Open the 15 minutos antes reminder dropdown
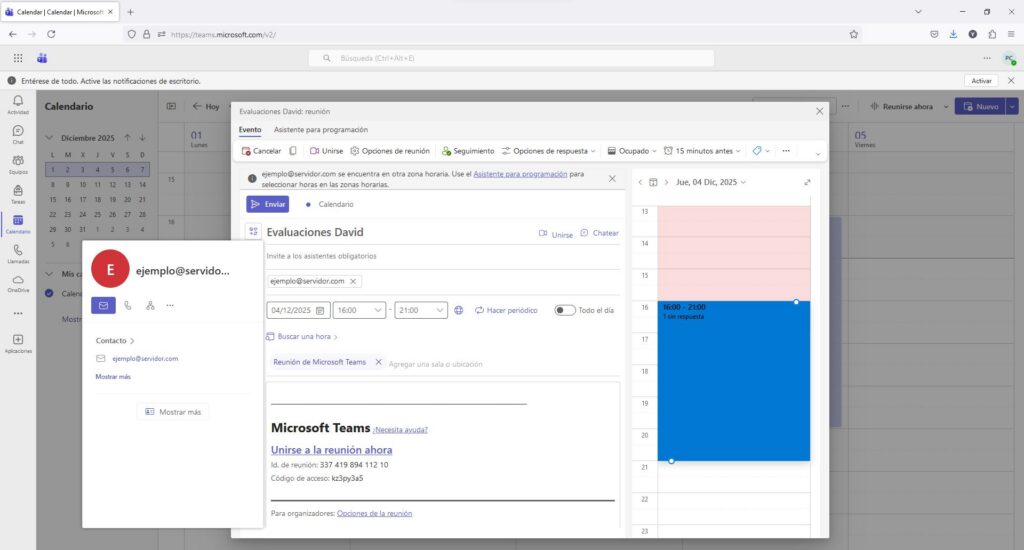This screenshot has width=1024, height=550. tap(702, 151)
